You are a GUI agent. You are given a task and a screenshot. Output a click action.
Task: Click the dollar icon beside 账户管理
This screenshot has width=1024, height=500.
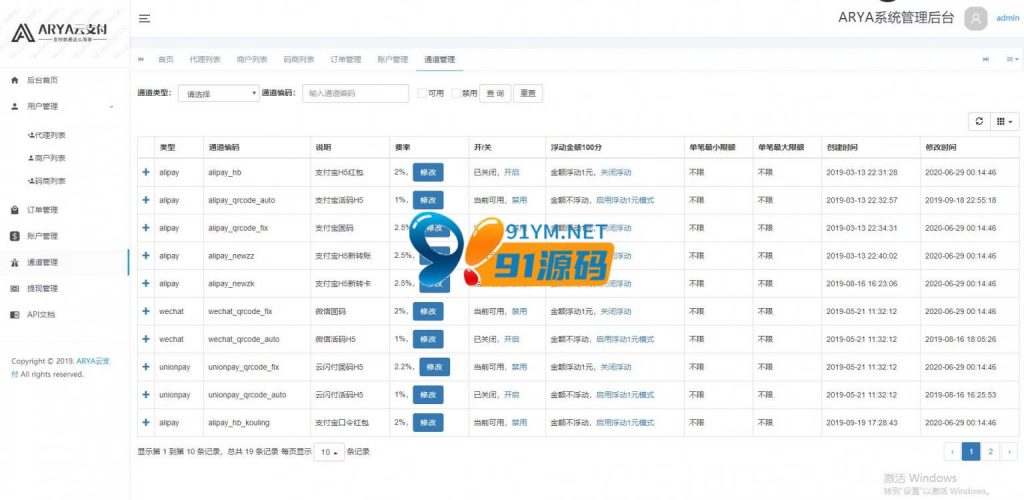[x=15, y=236]
